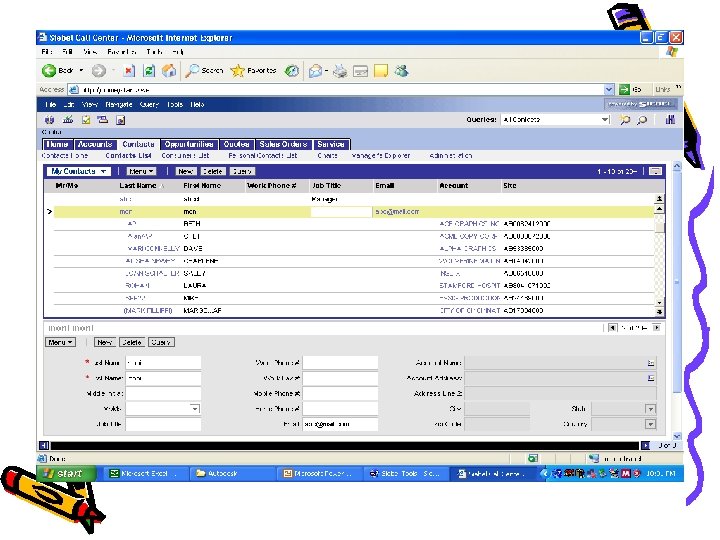The image size is (720, 540).
Task: Click the Stop loading icon
Action: point(129,71)
